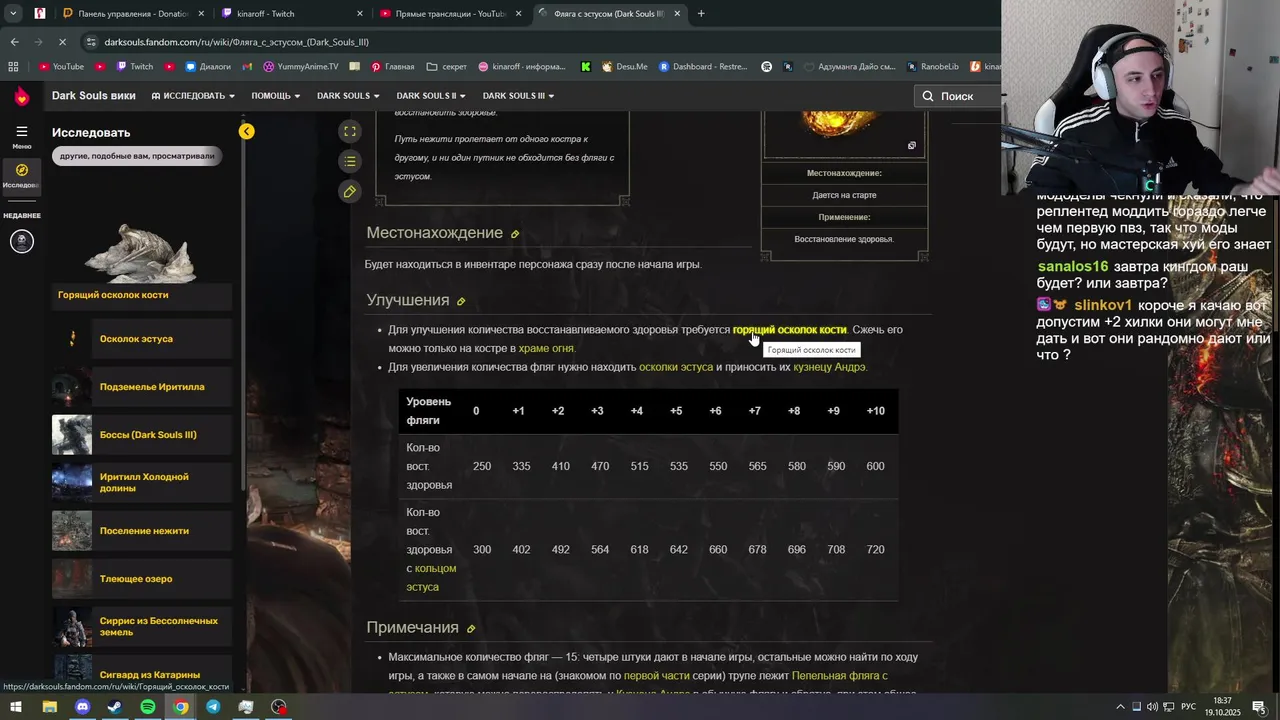Edit the Примечания section pencil icon

(x=471, y=628)
